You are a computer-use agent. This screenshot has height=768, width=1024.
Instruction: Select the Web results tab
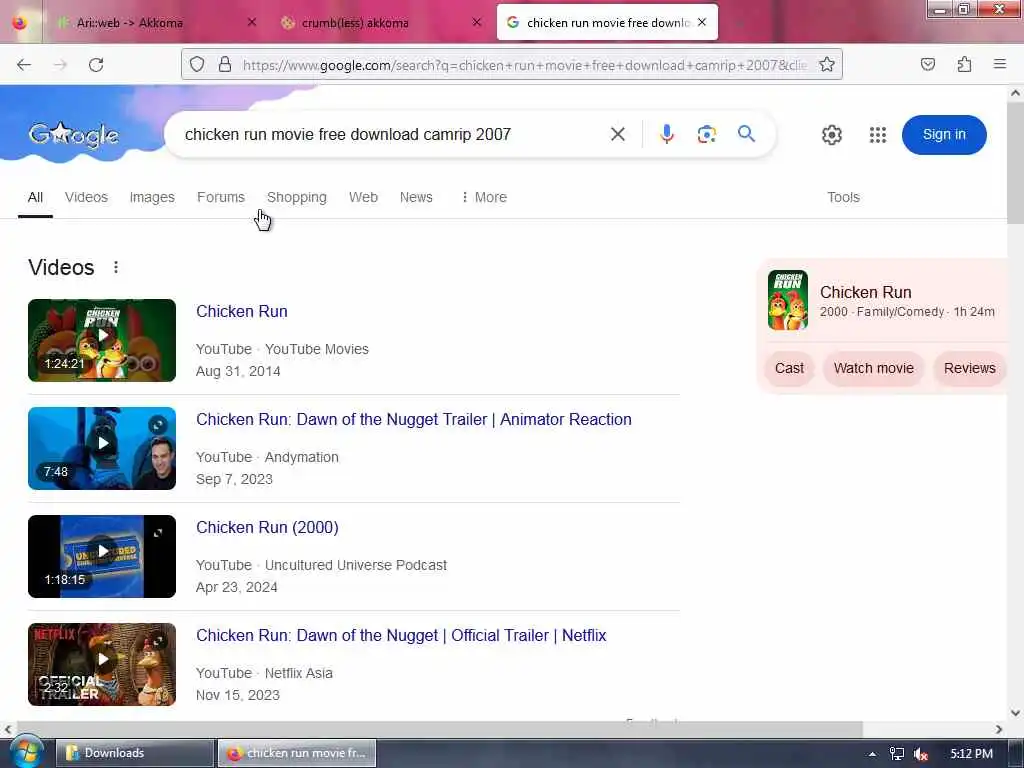pos(363,197)
